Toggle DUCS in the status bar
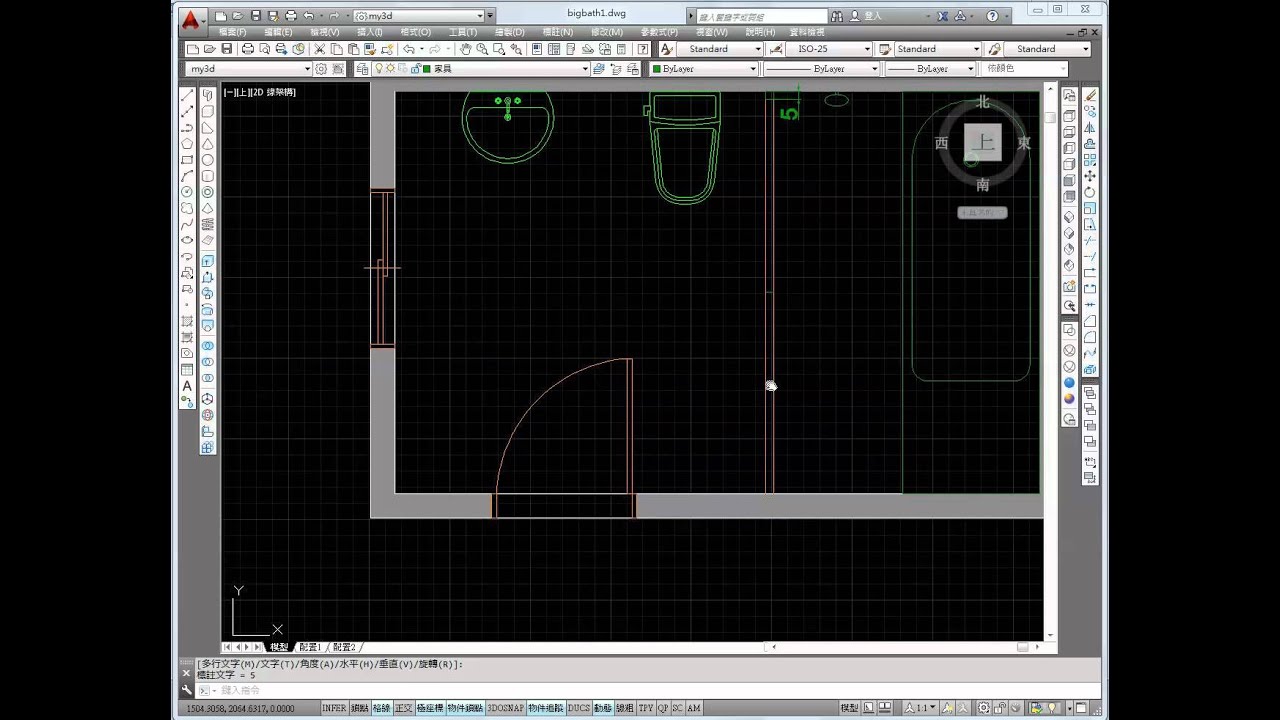 tap(579, 708)
